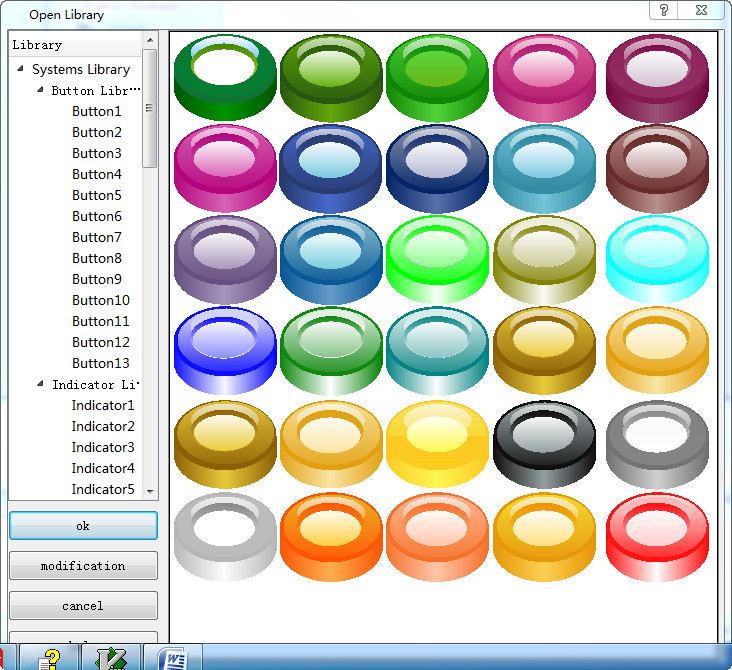Select the red glowing button in bottom row
732x670 pixels.
[x=657, y=536]
